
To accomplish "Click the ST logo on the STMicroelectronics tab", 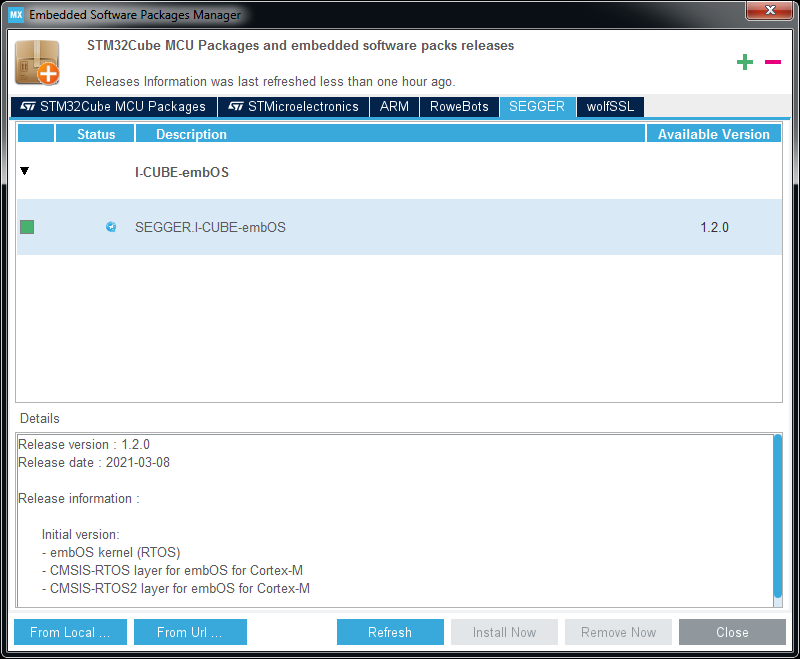I will [x=236, y=106].
